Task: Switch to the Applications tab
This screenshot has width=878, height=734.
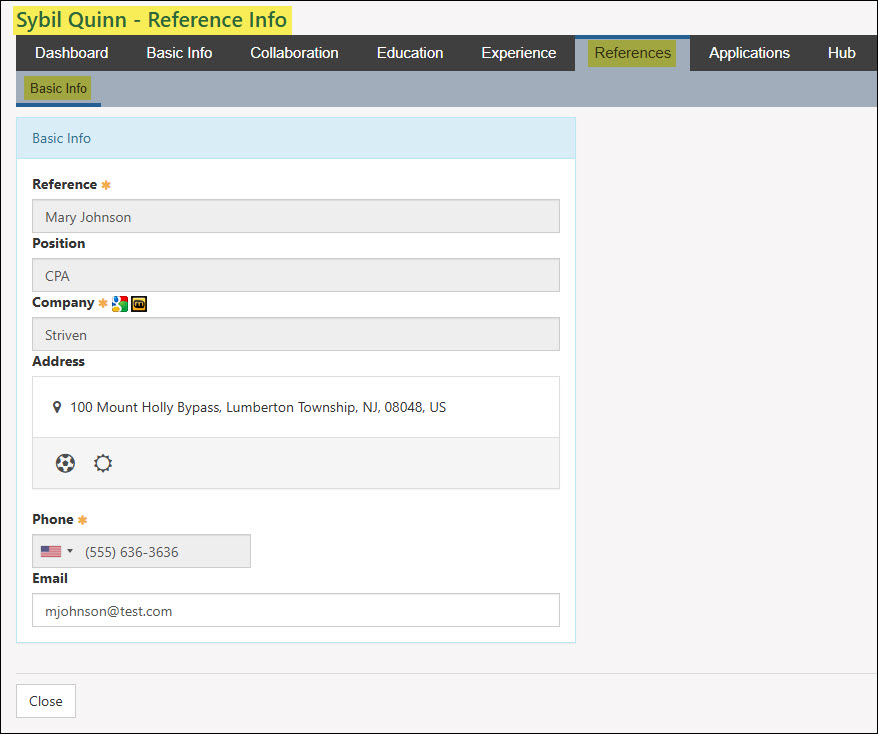Action: 749,53
